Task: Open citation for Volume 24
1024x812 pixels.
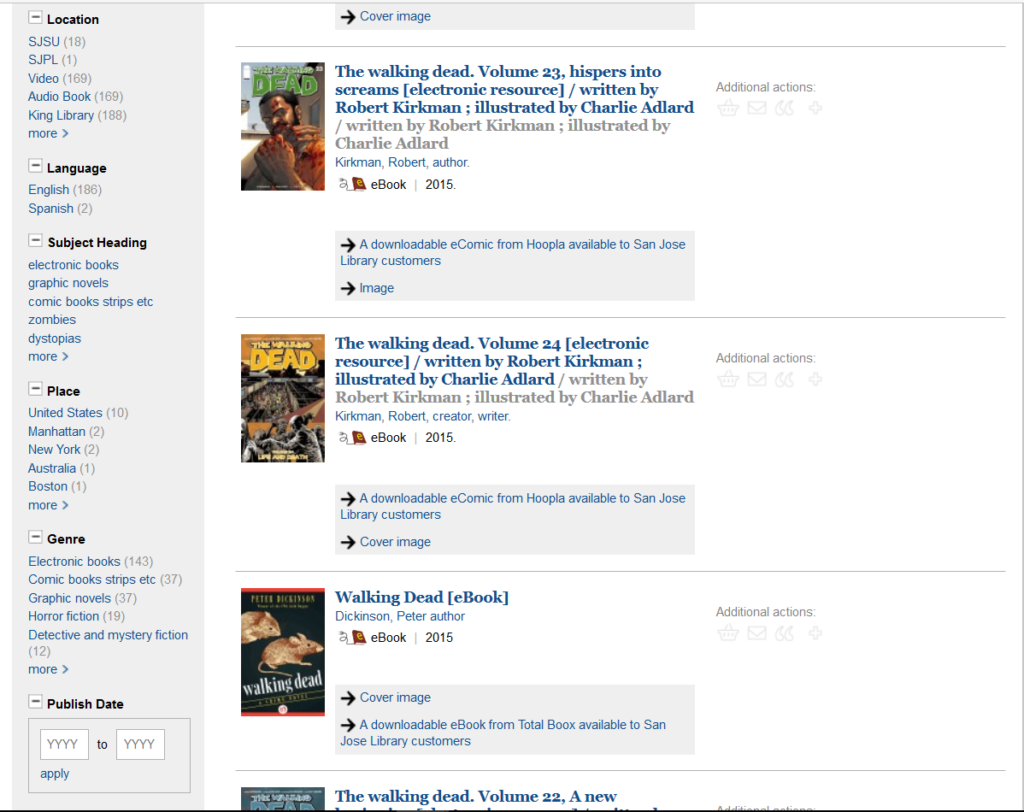Action: pyautogui.click(x=784, y=379)
